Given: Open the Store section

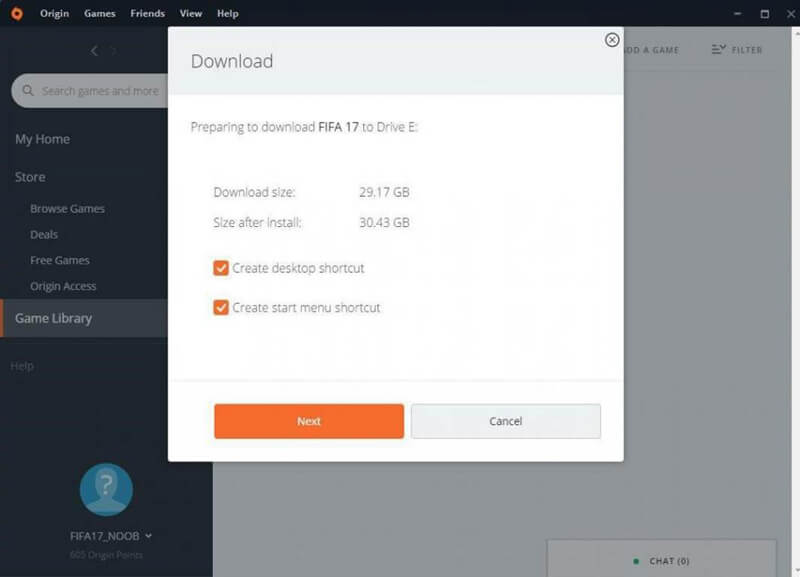Looking at the screenshot, I should (x=30, y=177).
